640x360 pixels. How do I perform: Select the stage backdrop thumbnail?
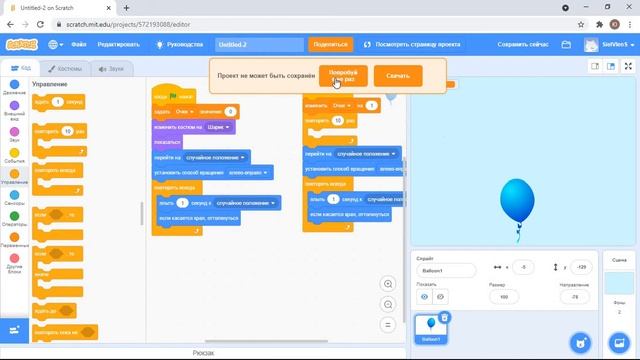(619, 283)
